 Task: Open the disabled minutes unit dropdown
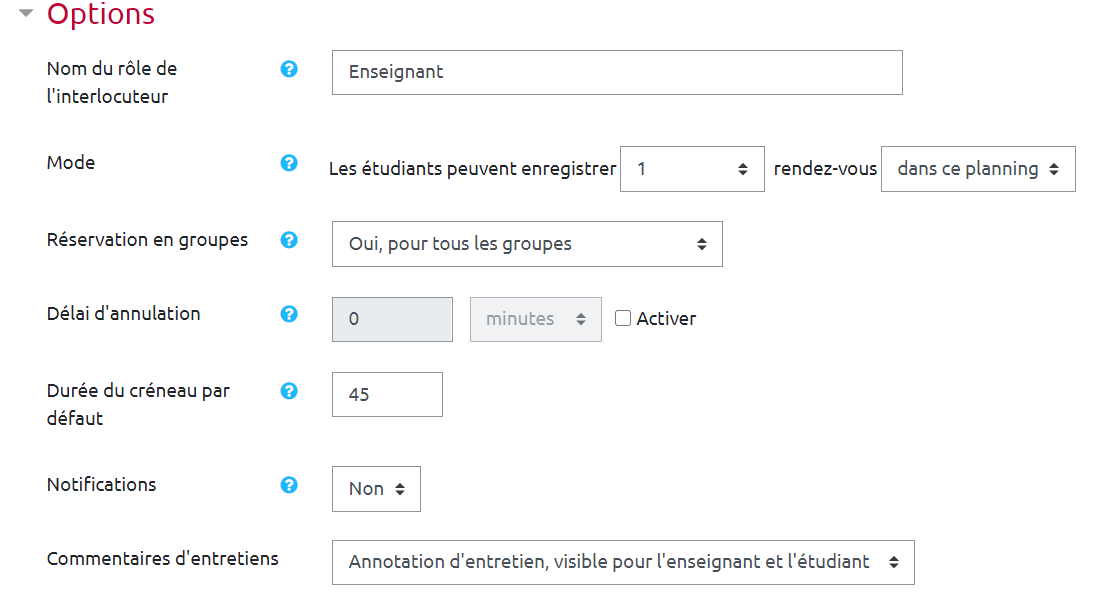click(x=535, y=319)
